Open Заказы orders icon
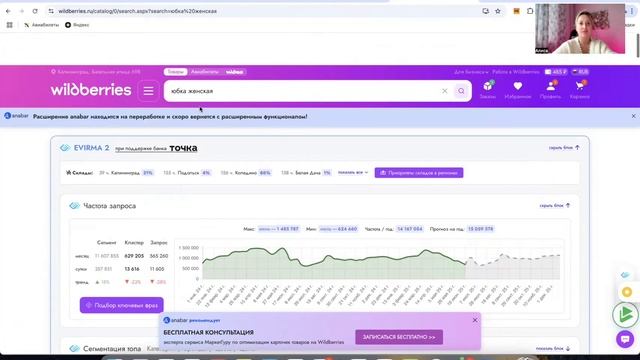 point(488,90)
